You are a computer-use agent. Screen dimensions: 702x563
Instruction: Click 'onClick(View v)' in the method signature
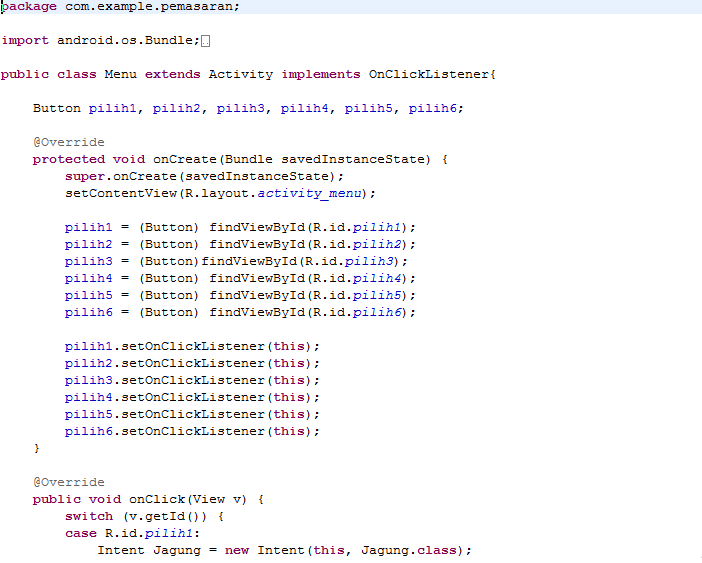(188, 499)
